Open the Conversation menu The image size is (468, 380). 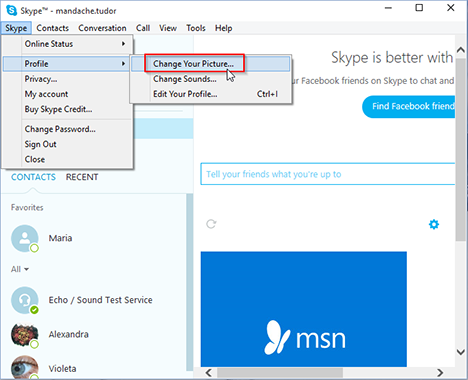[102, 28]
